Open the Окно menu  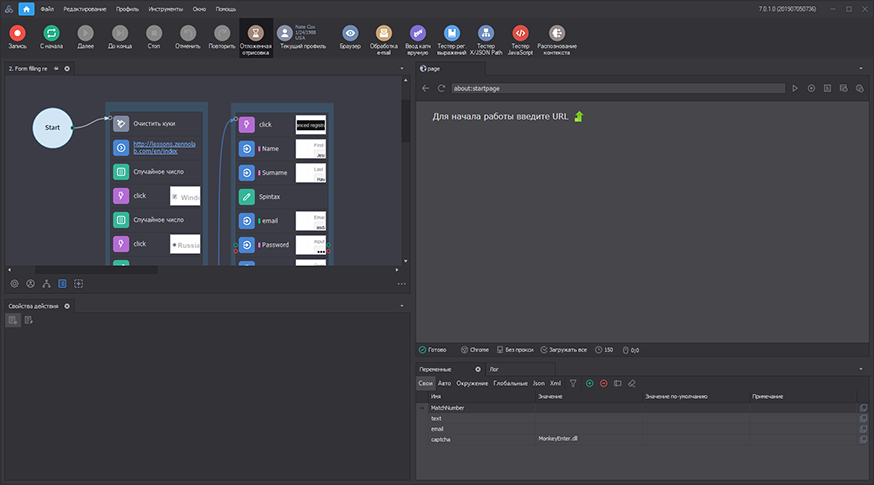coord(199,9)
